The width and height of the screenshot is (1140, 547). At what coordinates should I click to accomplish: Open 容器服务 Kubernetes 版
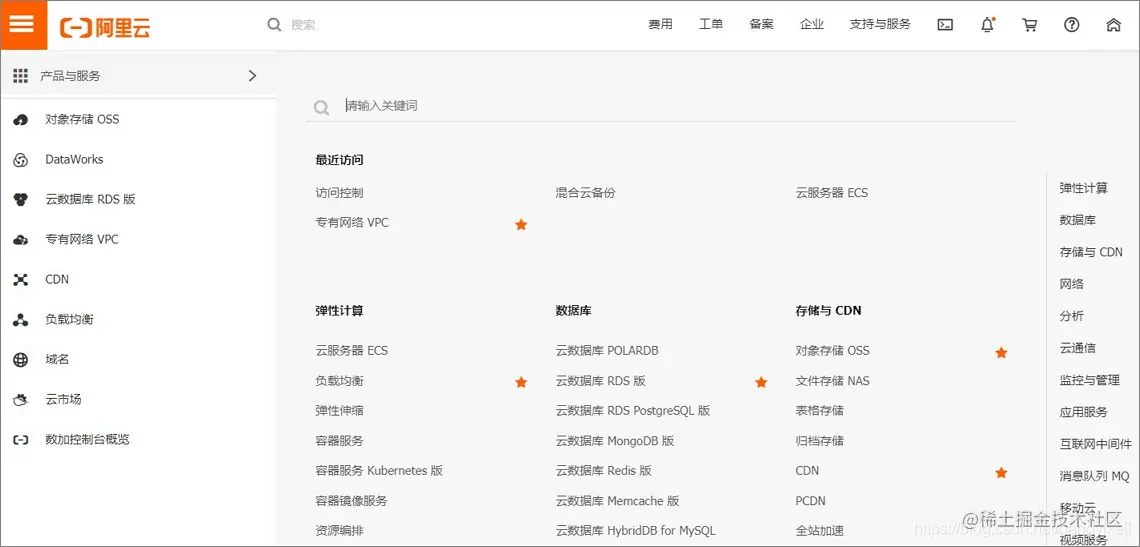379,471
